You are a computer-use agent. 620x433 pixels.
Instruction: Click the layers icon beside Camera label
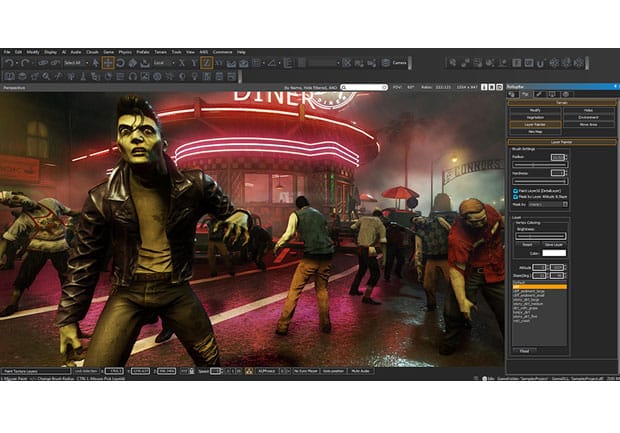[x=386, y=63]
